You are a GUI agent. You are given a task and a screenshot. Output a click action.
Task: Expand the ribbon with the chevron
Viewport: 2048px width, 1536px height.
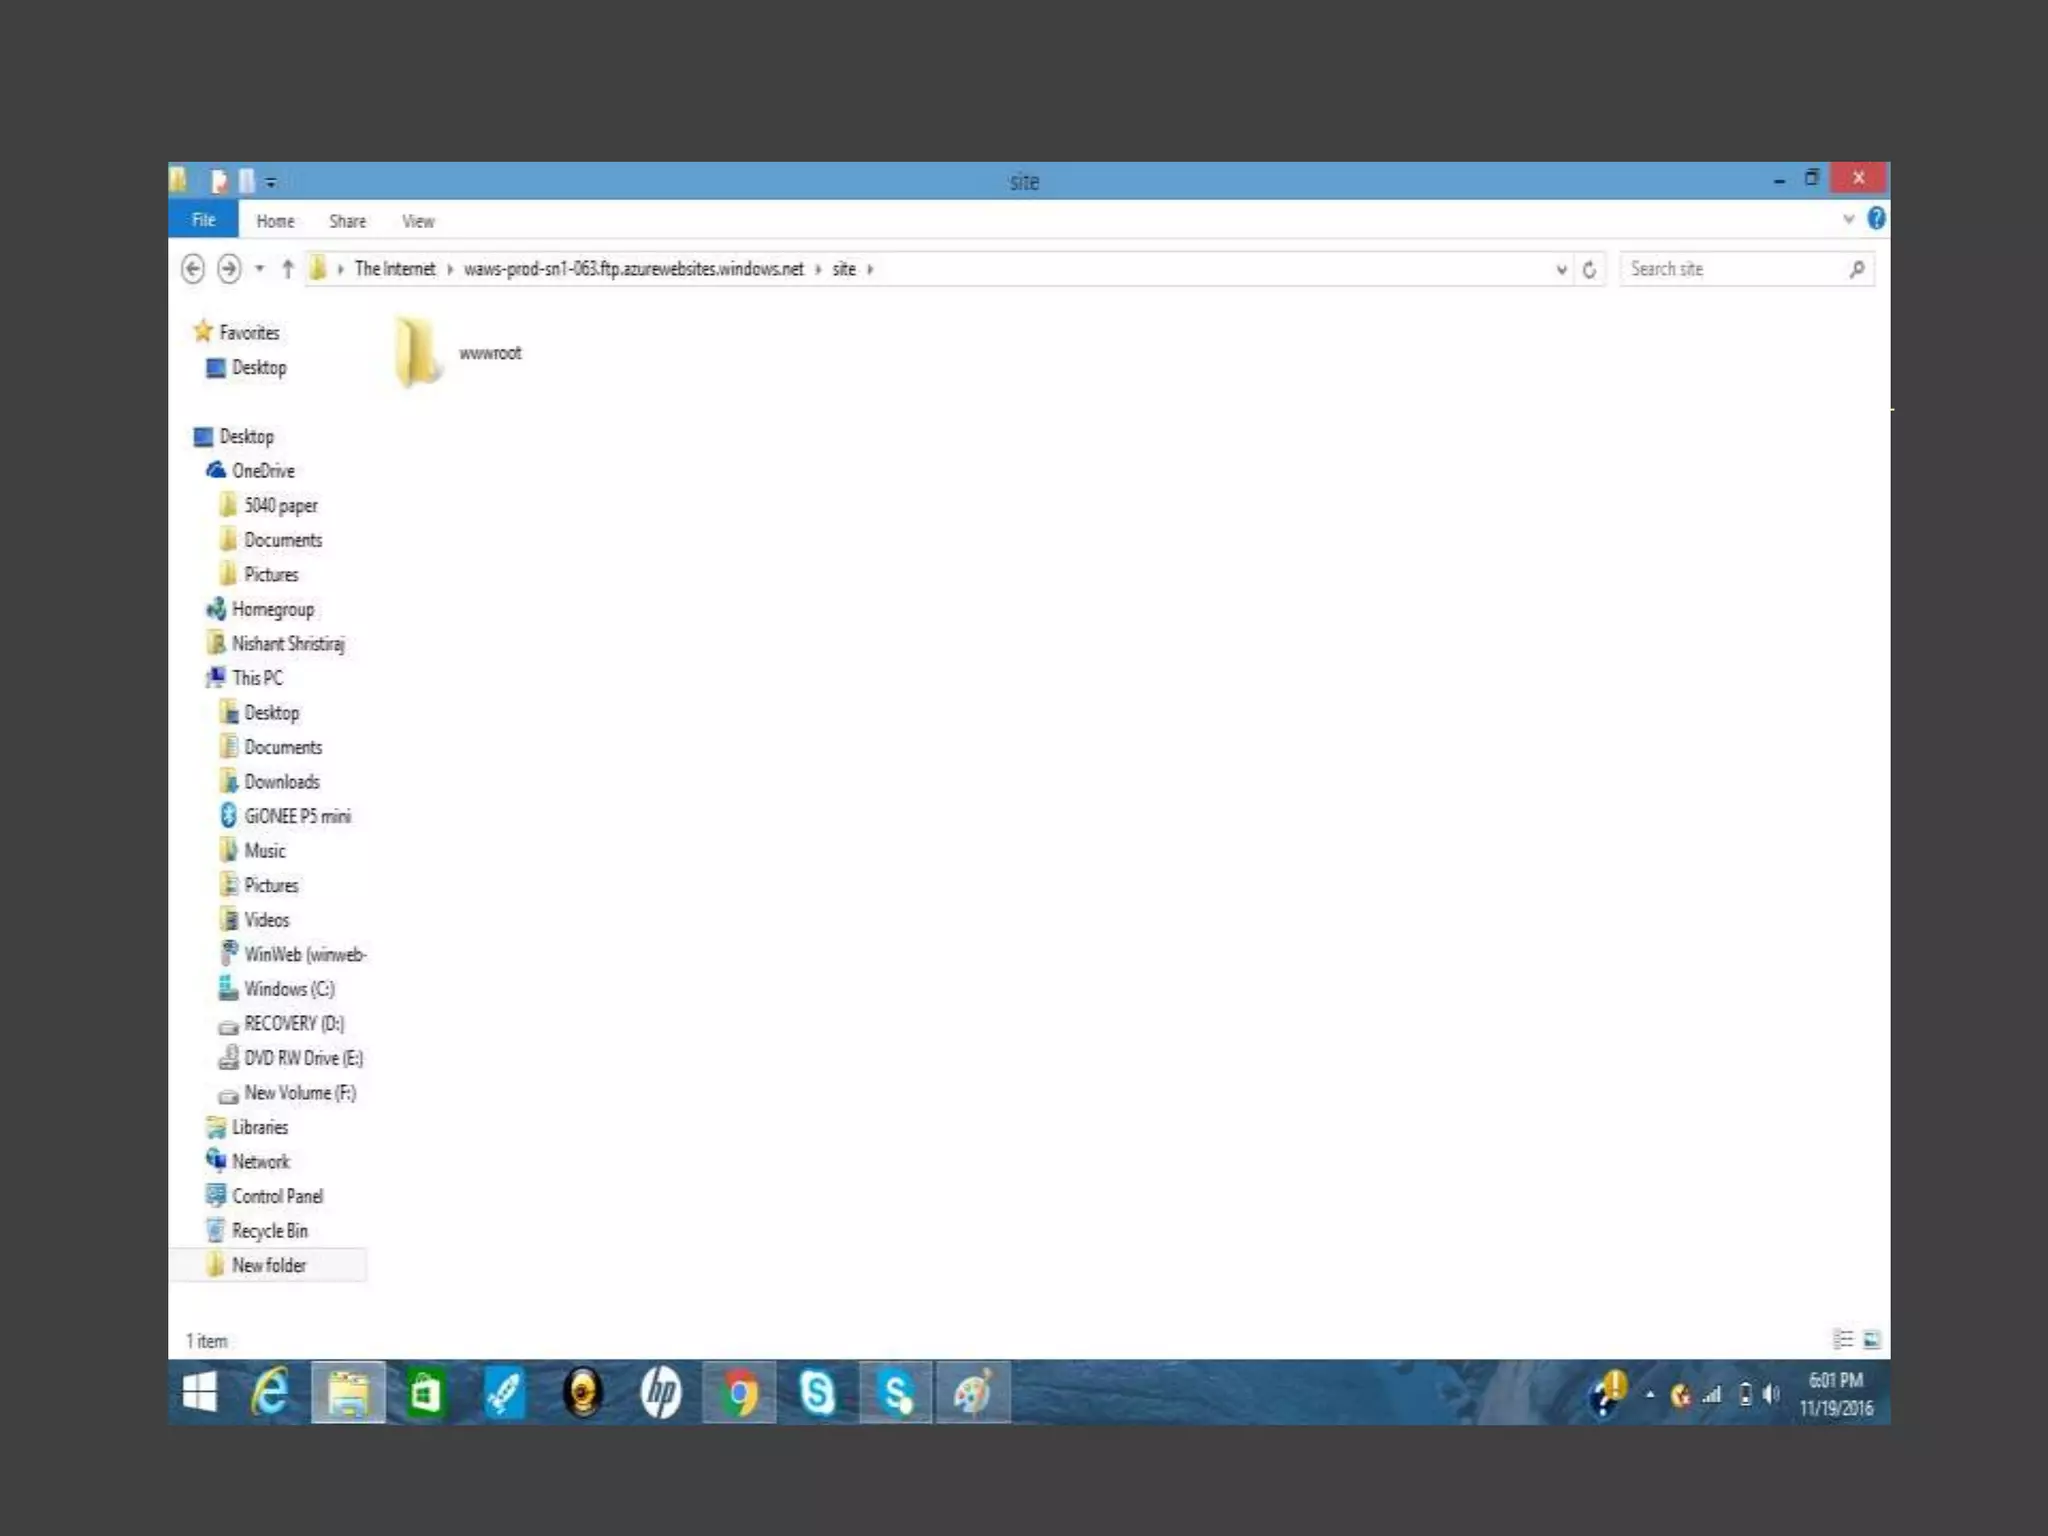(x=1848, y=219)
